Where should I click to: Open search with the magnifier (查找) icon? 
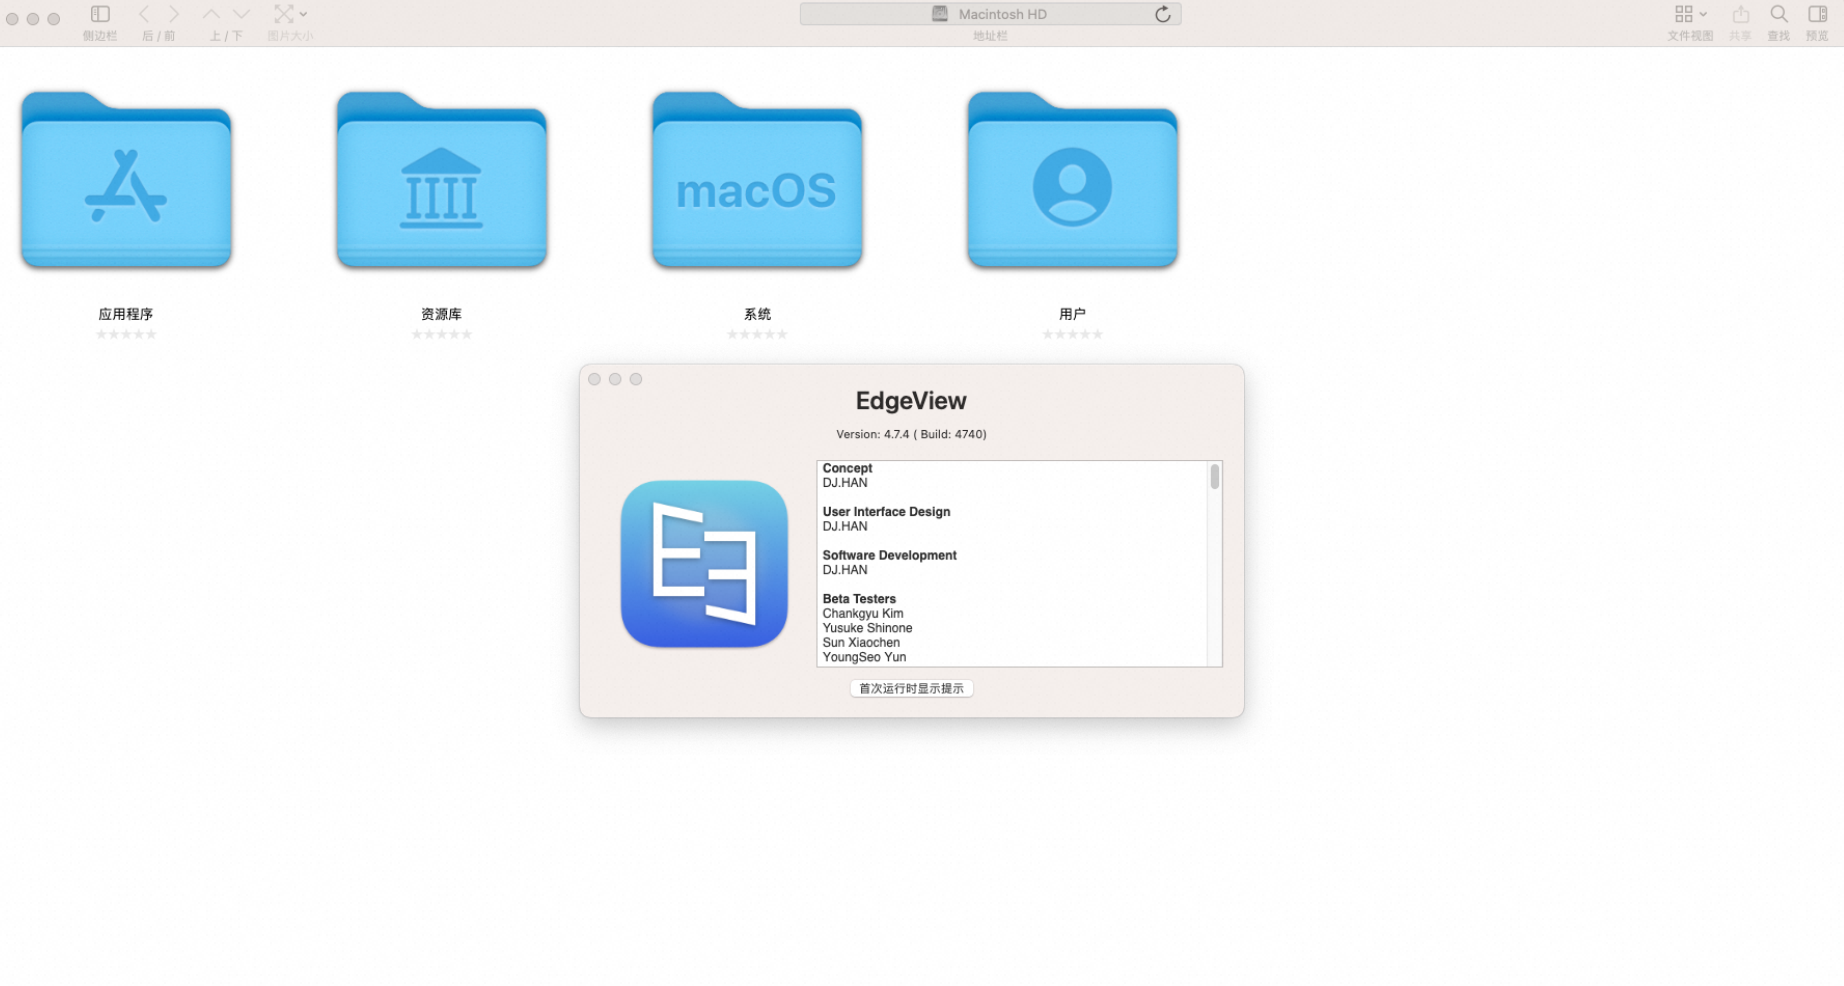(x=1779, y=14)
